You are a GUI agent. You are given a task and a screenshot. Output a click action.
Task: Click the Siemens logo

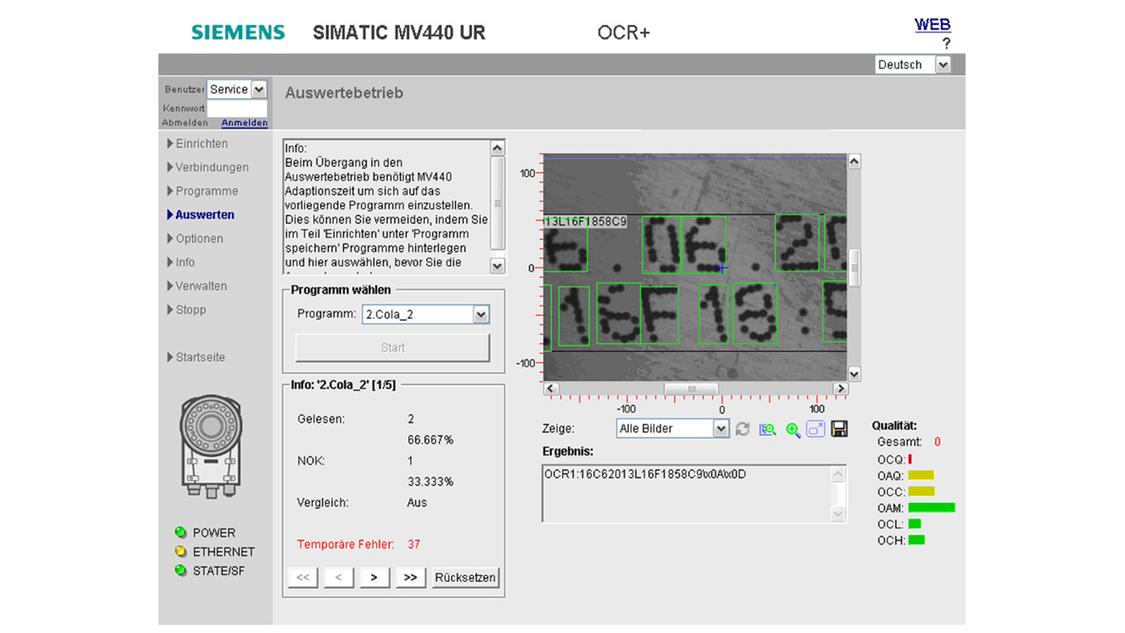238,32
